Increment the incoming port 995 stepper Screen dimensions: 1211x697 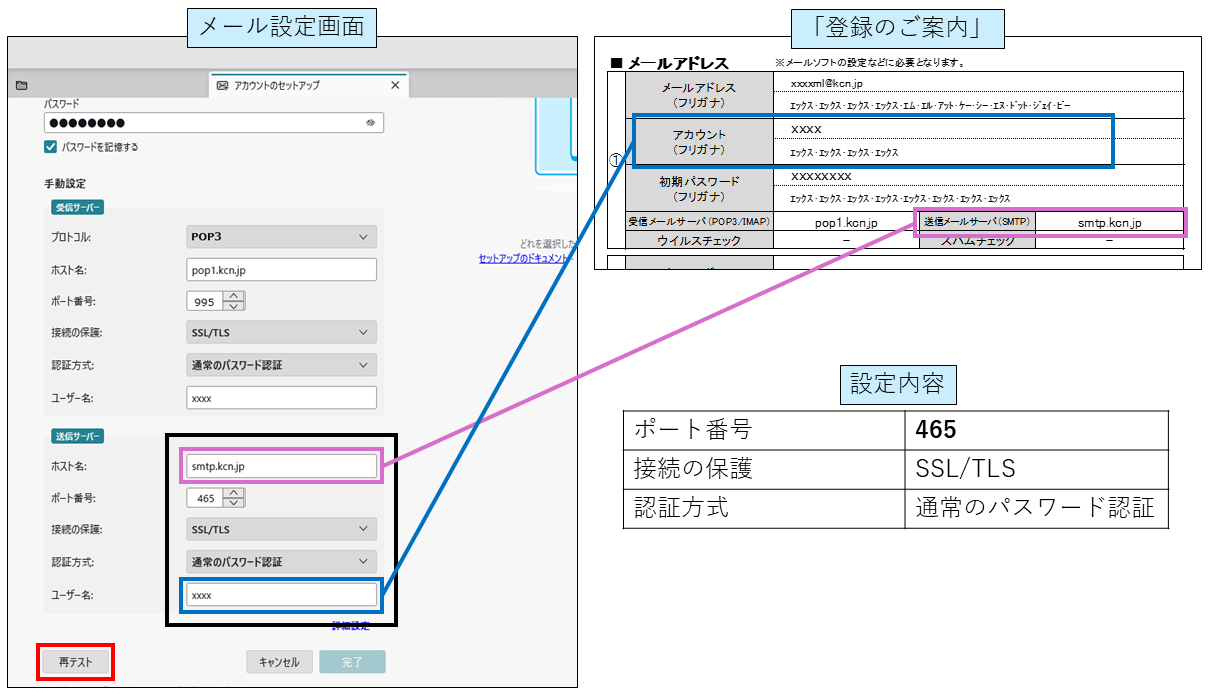pos(232,296)
